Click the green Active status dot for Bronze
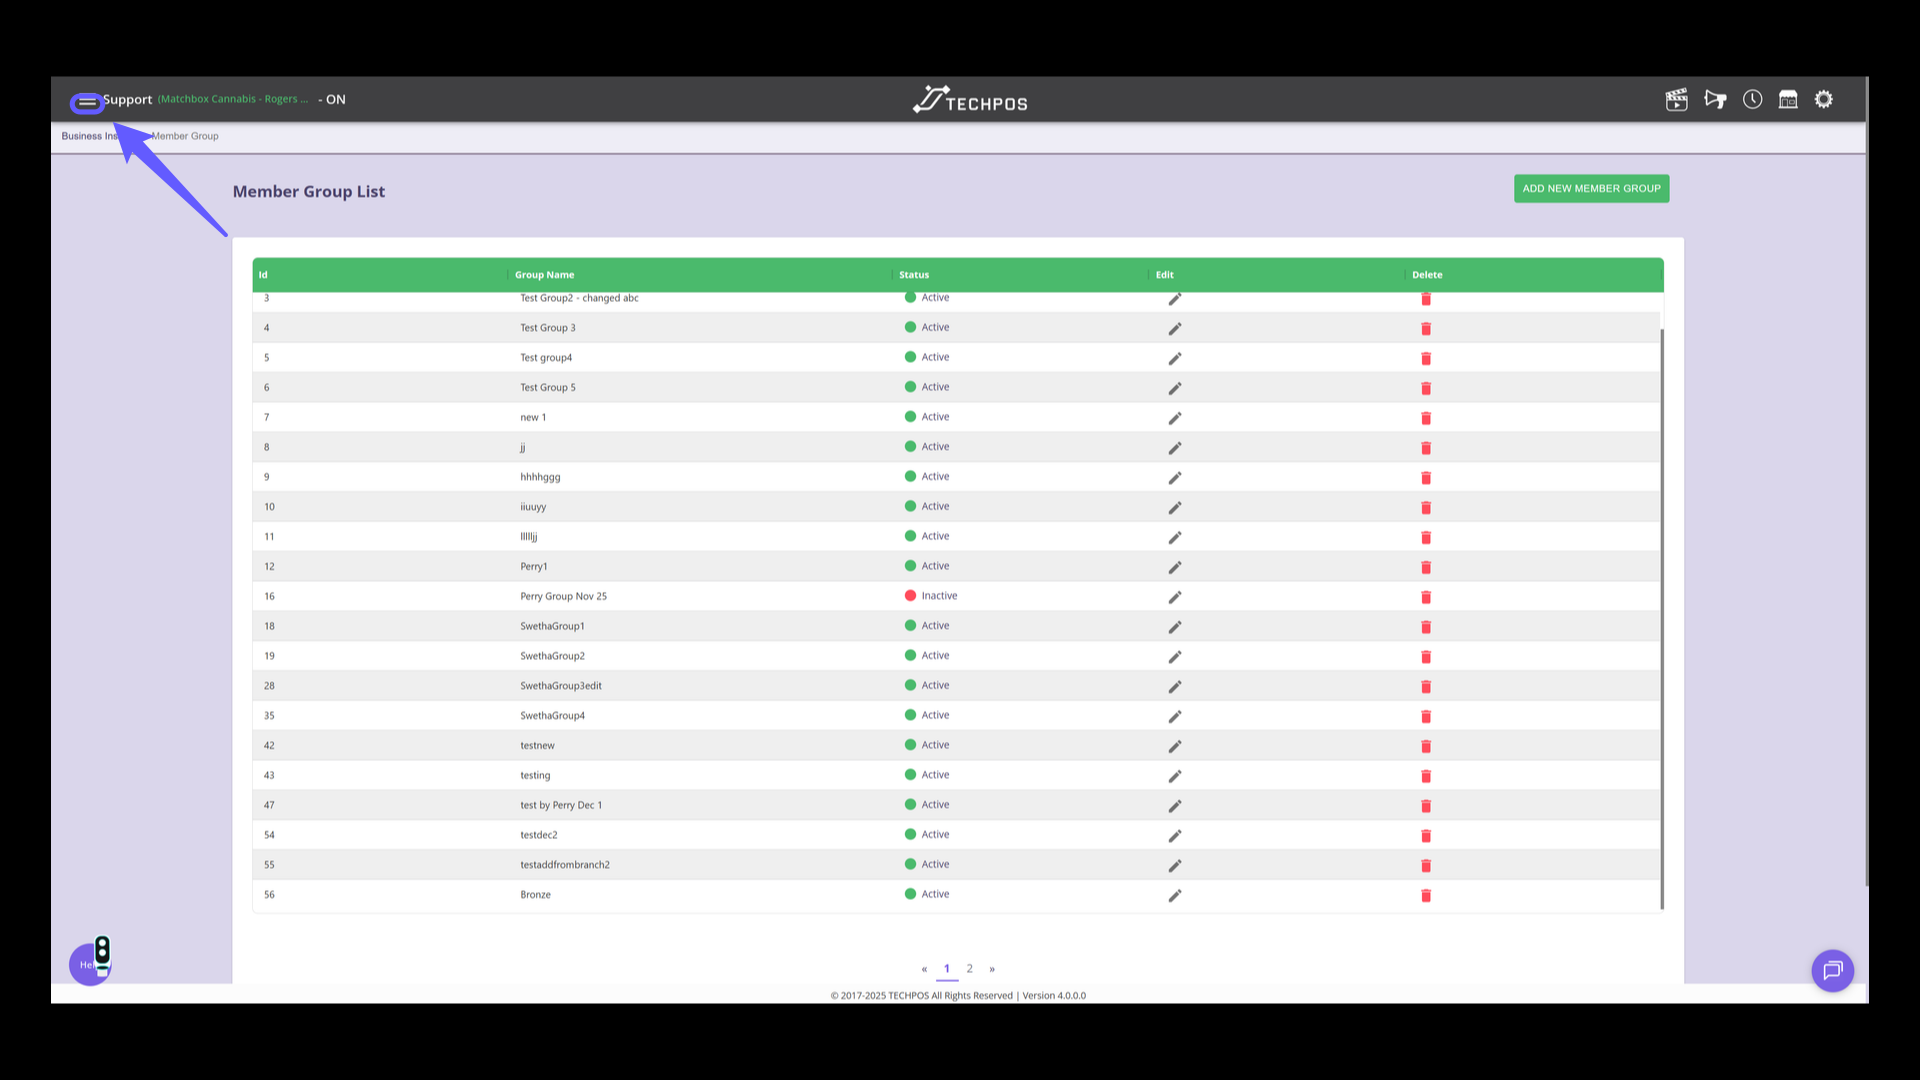The width and height of the screenshot is (1920, 1080). (910, 893)
